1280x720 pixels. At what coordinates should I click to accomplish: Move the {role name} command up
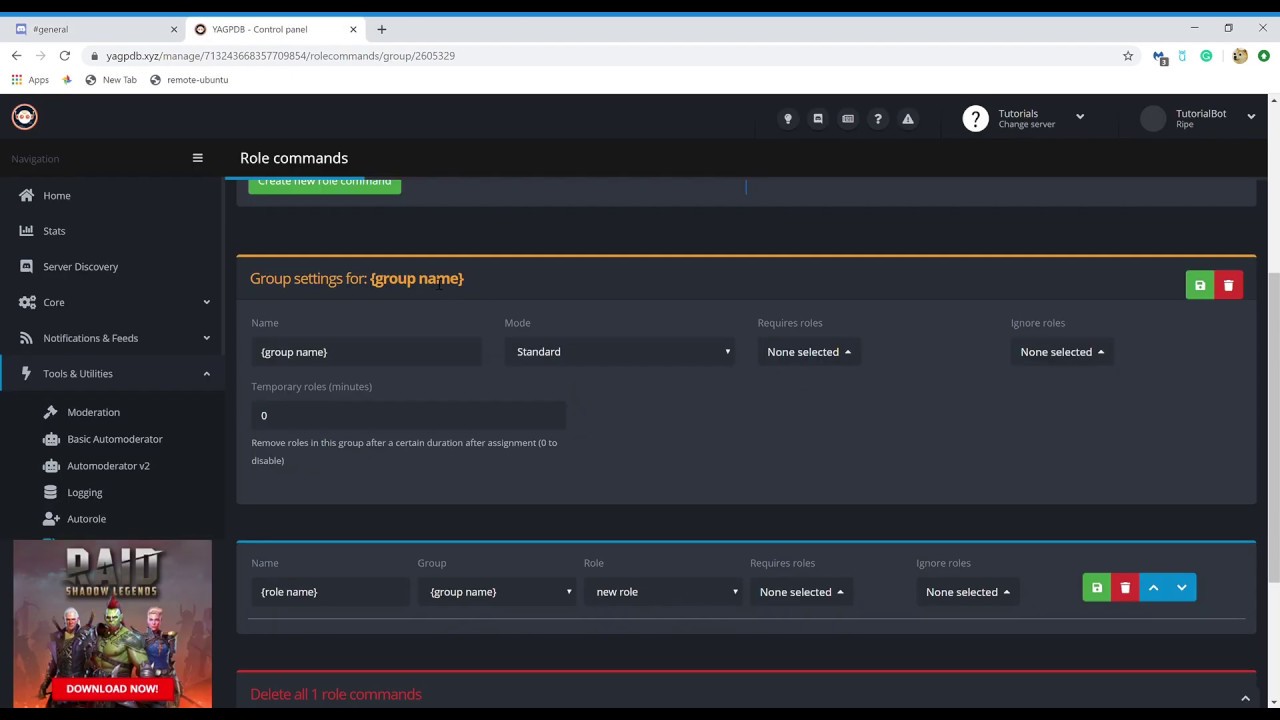click(x=1153, y=588)
